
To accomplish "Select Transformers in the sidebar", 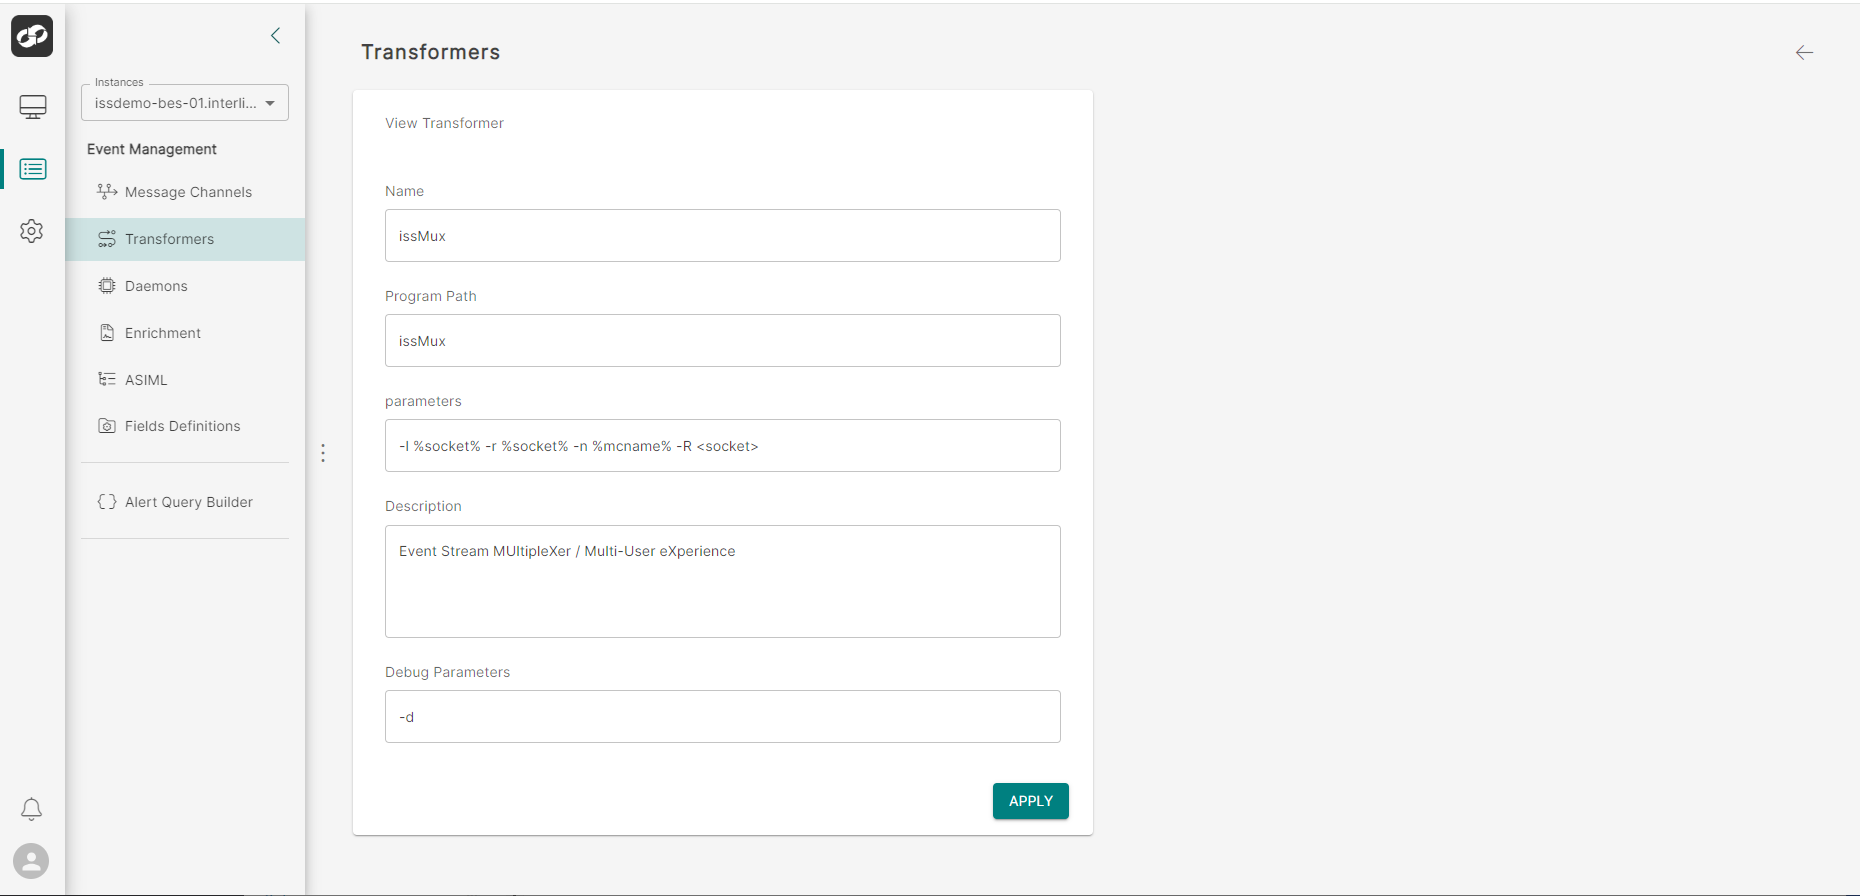I will pos(185,239).
